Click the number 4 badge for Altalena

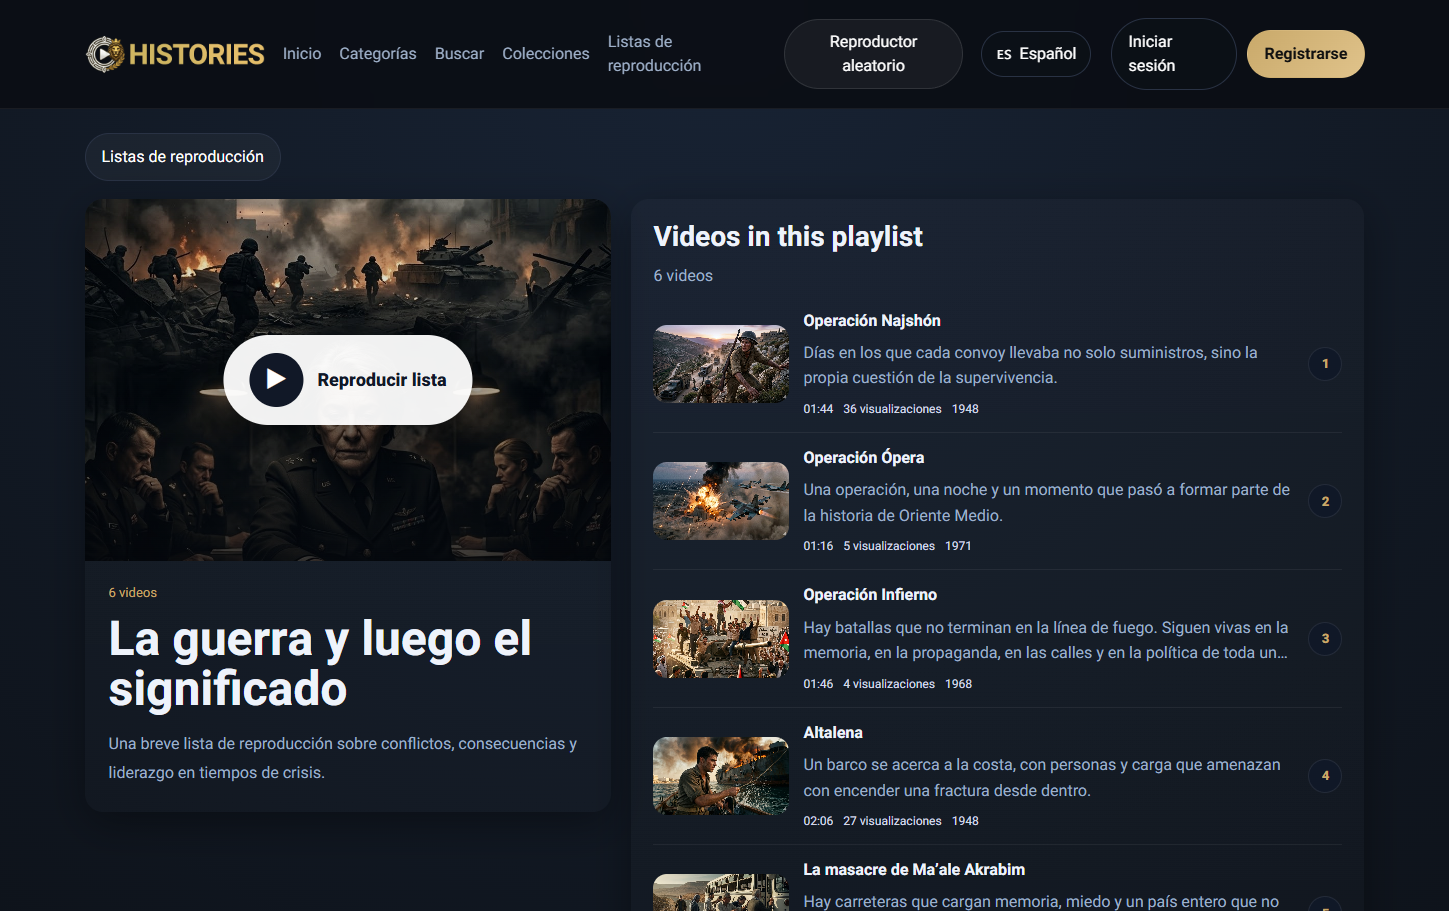point(1325,776)
